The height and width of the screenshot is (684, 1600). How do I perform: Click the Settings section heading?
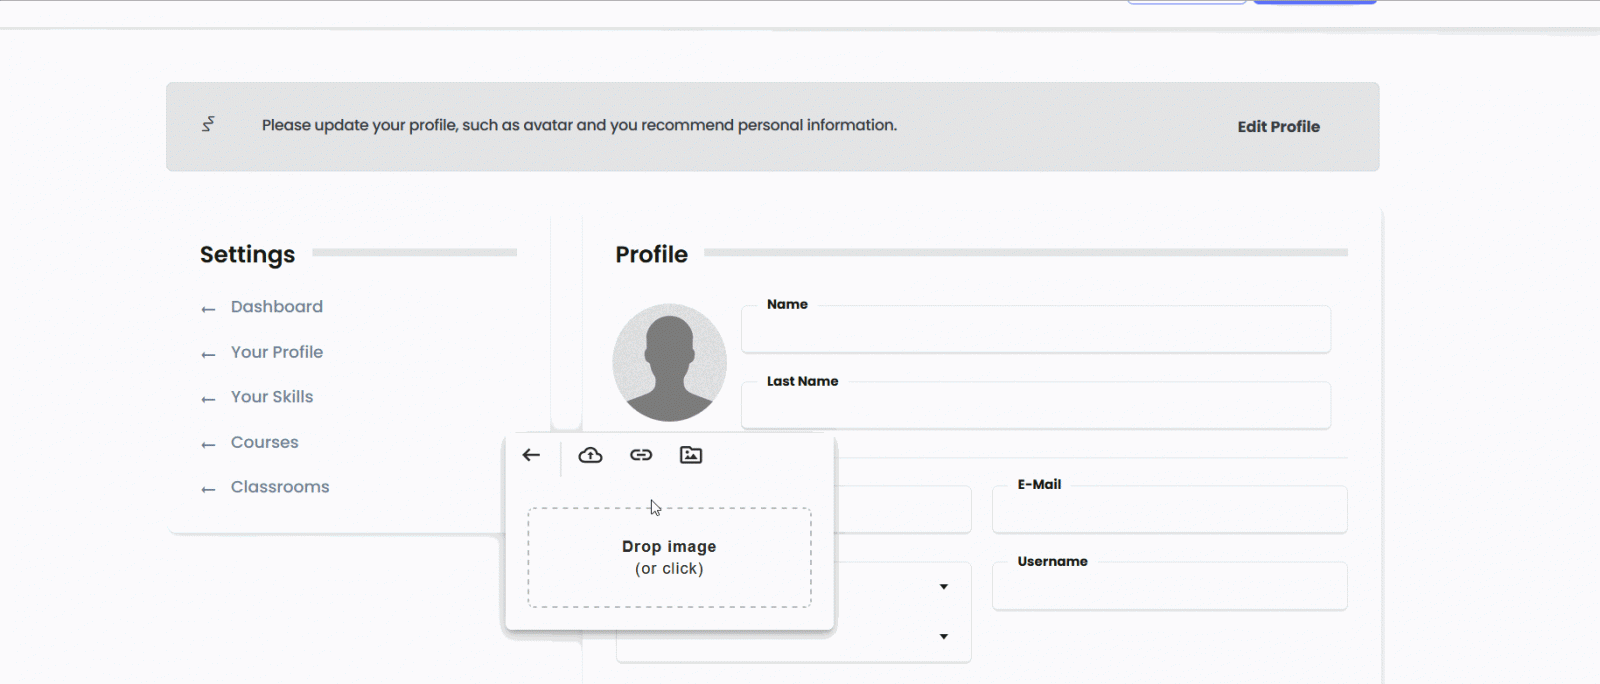point(247,254)
